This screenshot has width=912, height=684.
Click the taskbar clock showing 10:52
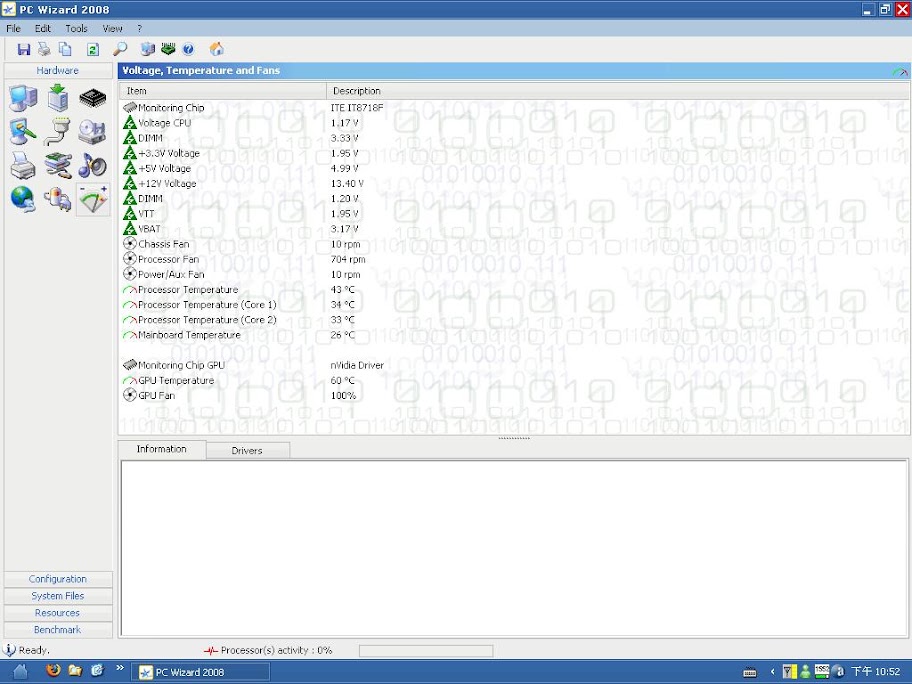tap(876, 672)
